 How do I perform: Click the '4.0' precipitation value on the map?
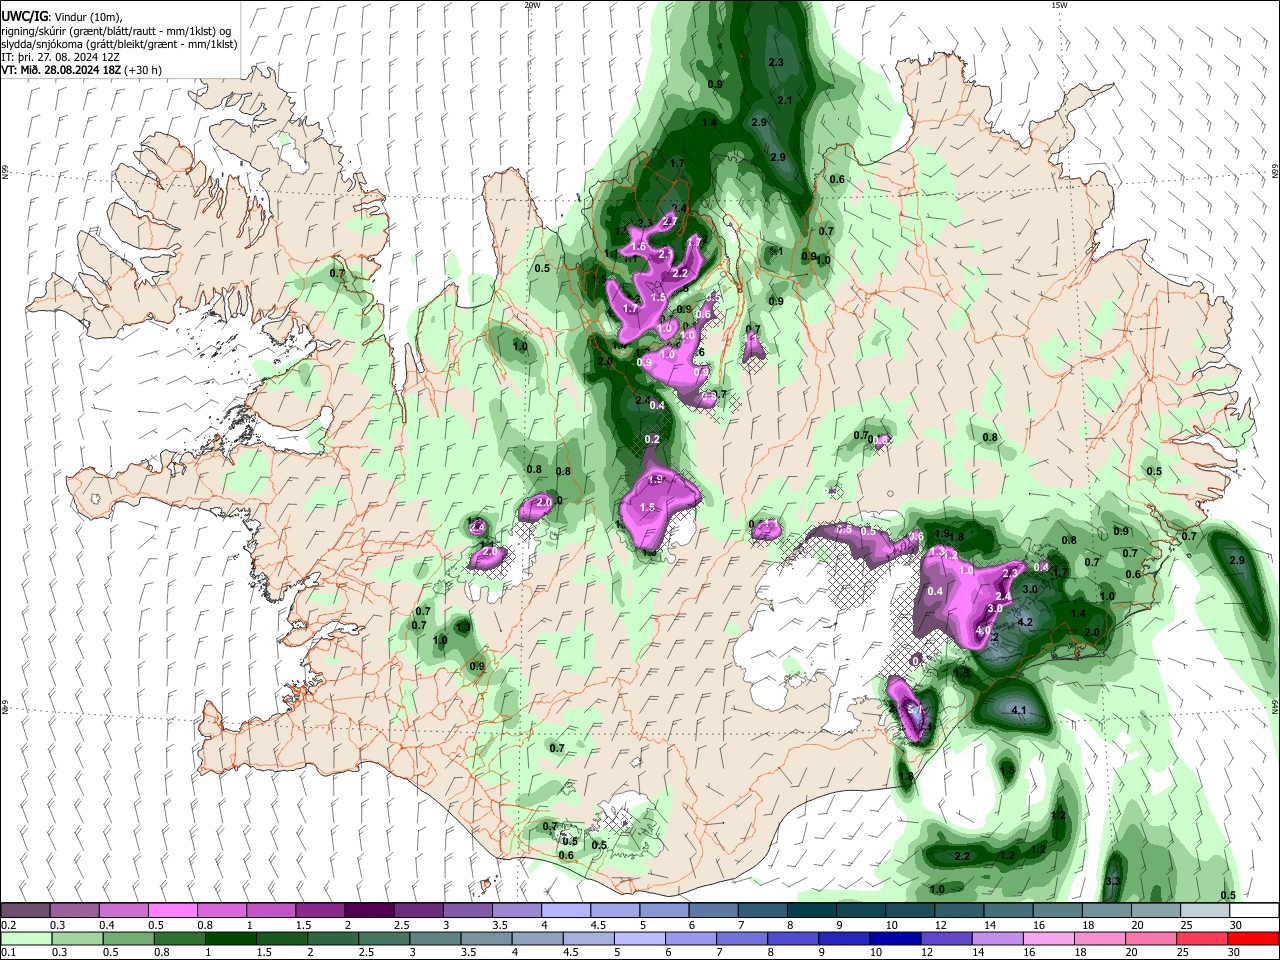coord(983,631)
